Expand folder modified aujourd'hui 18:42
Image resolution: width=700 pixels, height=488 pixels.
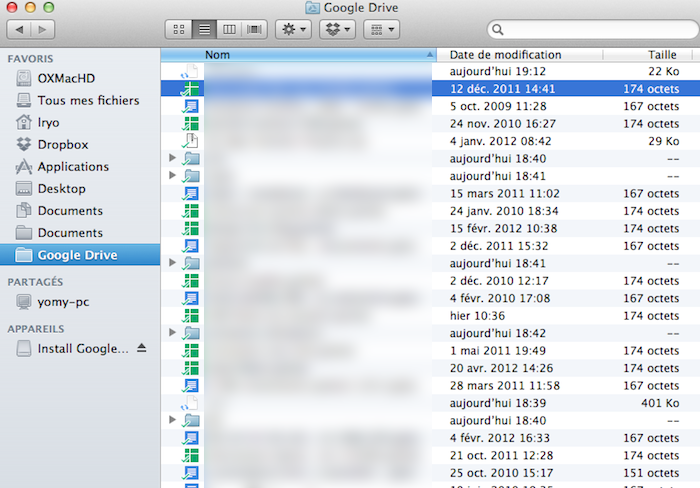(173, 332)
